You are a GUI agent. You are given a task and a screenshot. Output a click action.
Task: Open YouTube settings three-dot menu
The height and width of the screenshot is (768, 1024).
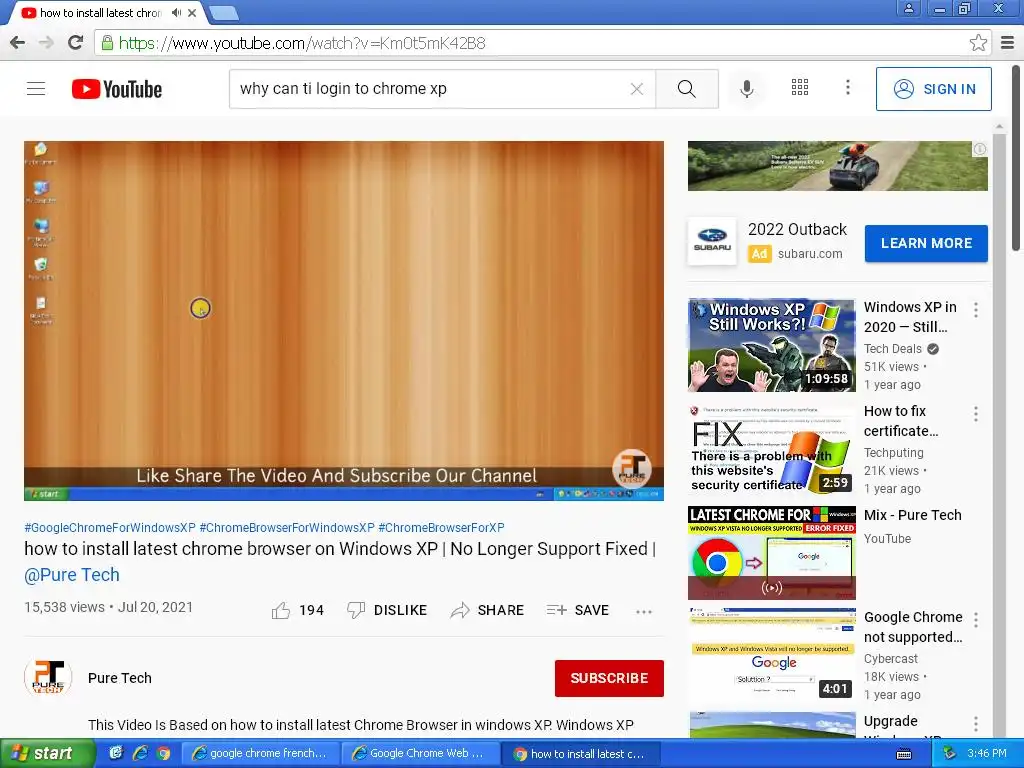(848, 88)
